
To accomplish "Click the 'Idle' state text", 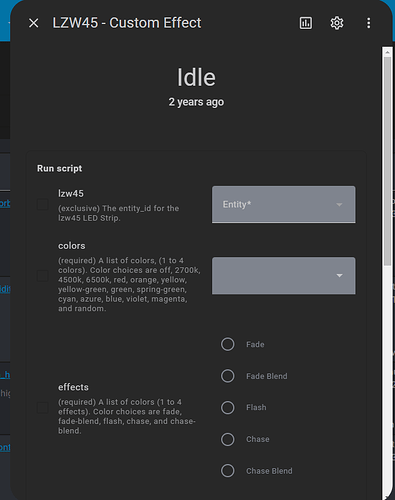I will click(x=196, y=78).
